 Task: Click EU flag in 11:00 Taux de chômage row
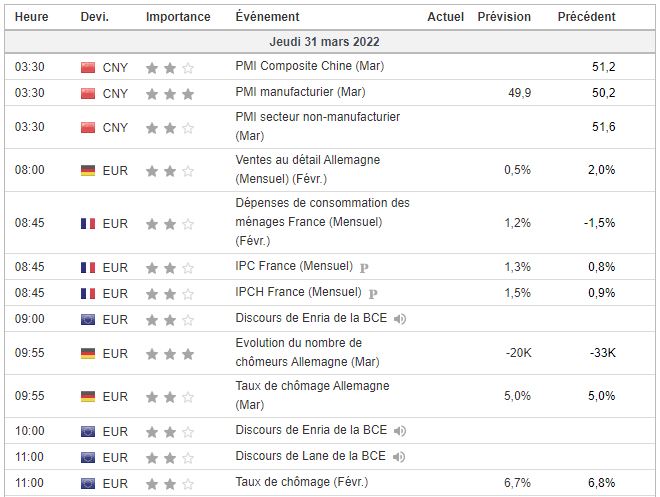[x=88, y=483]
